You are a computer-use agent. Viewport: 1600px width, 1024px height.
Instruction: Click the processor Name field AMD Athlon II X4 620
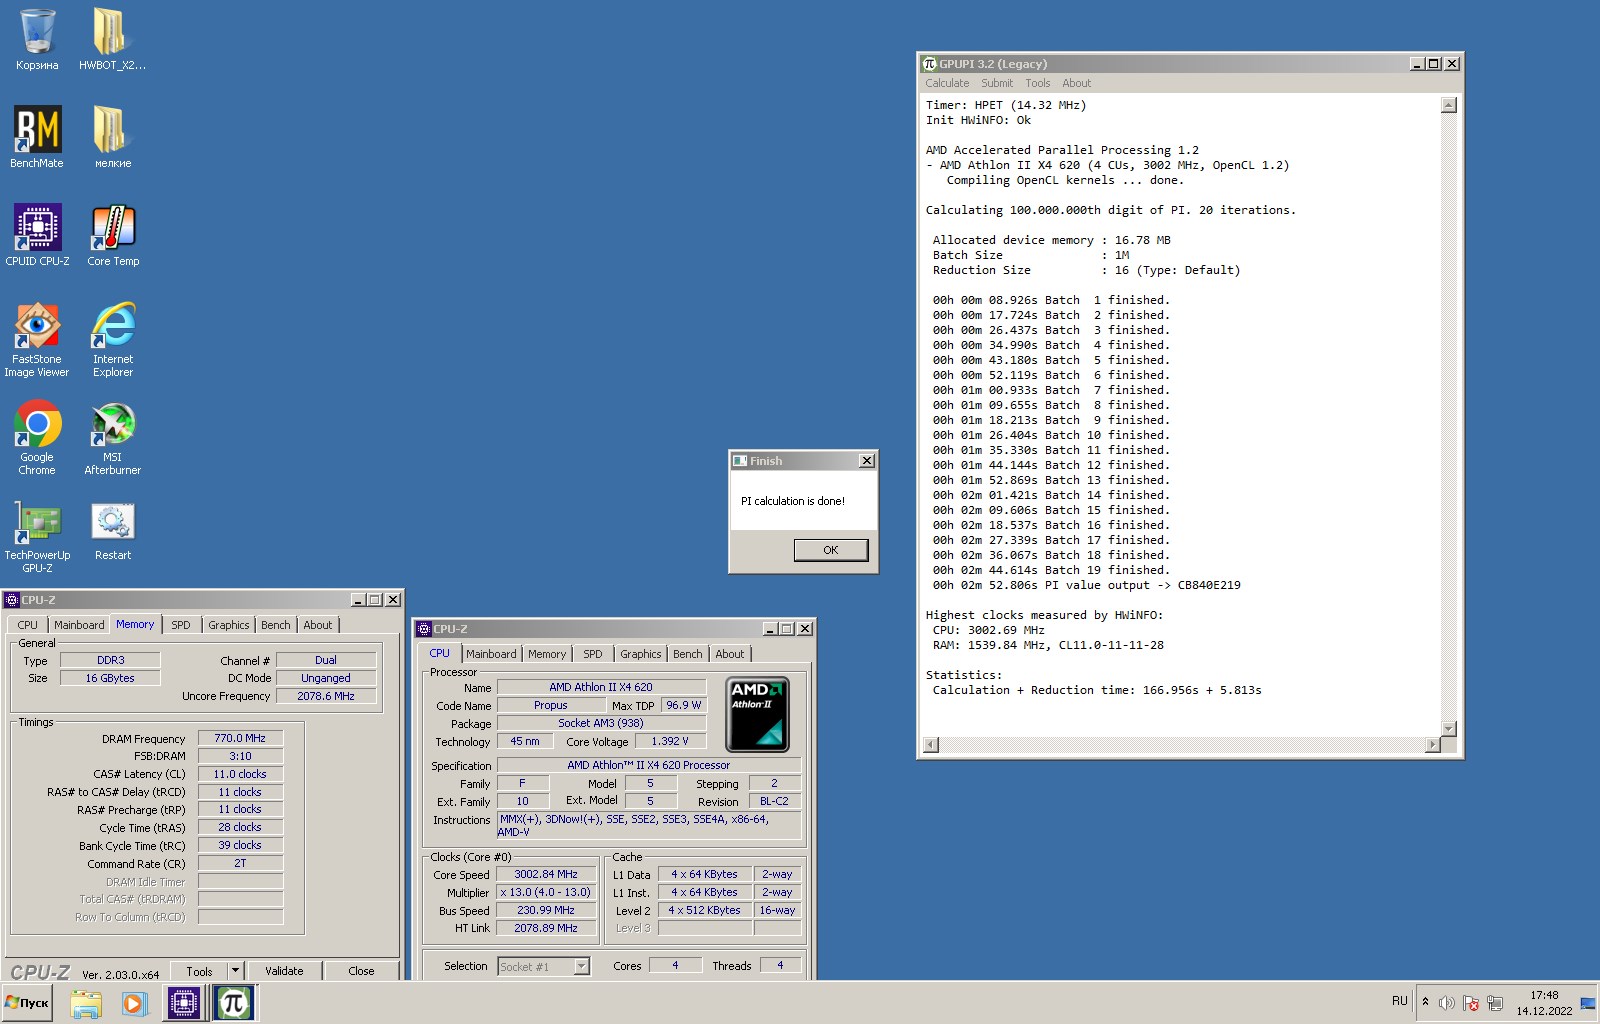[601, 687]
